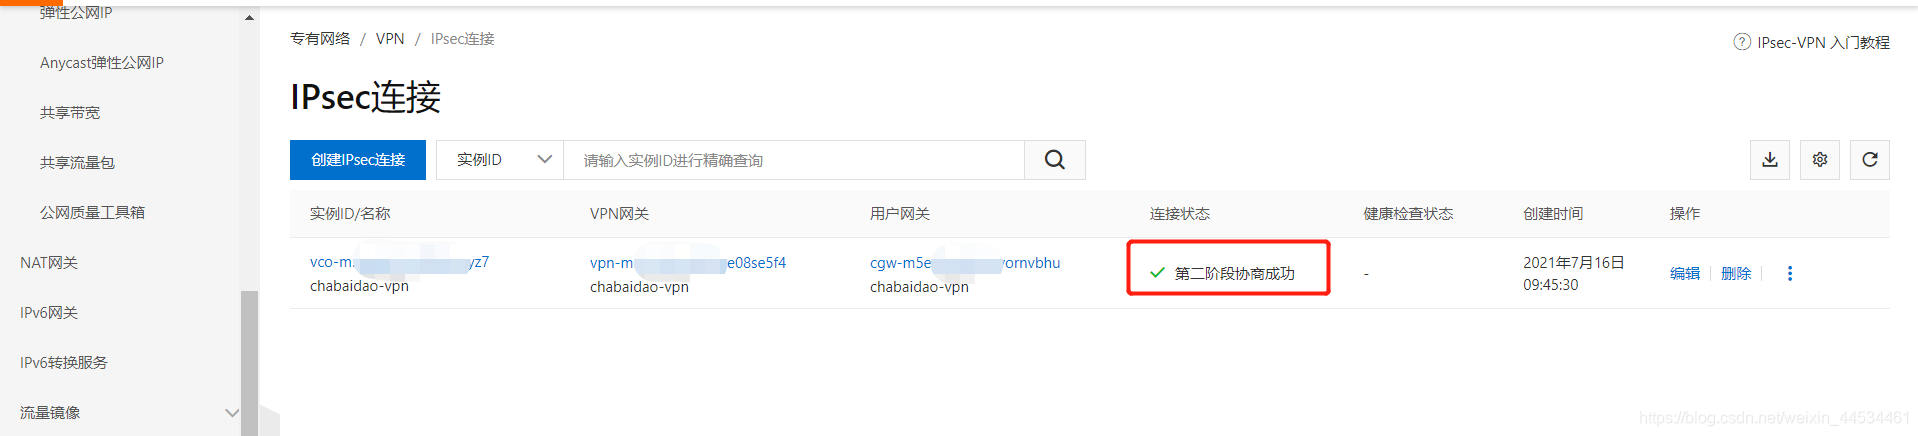
Task: Click the 删除 link in the row
Action: [x=1736, y=273]
